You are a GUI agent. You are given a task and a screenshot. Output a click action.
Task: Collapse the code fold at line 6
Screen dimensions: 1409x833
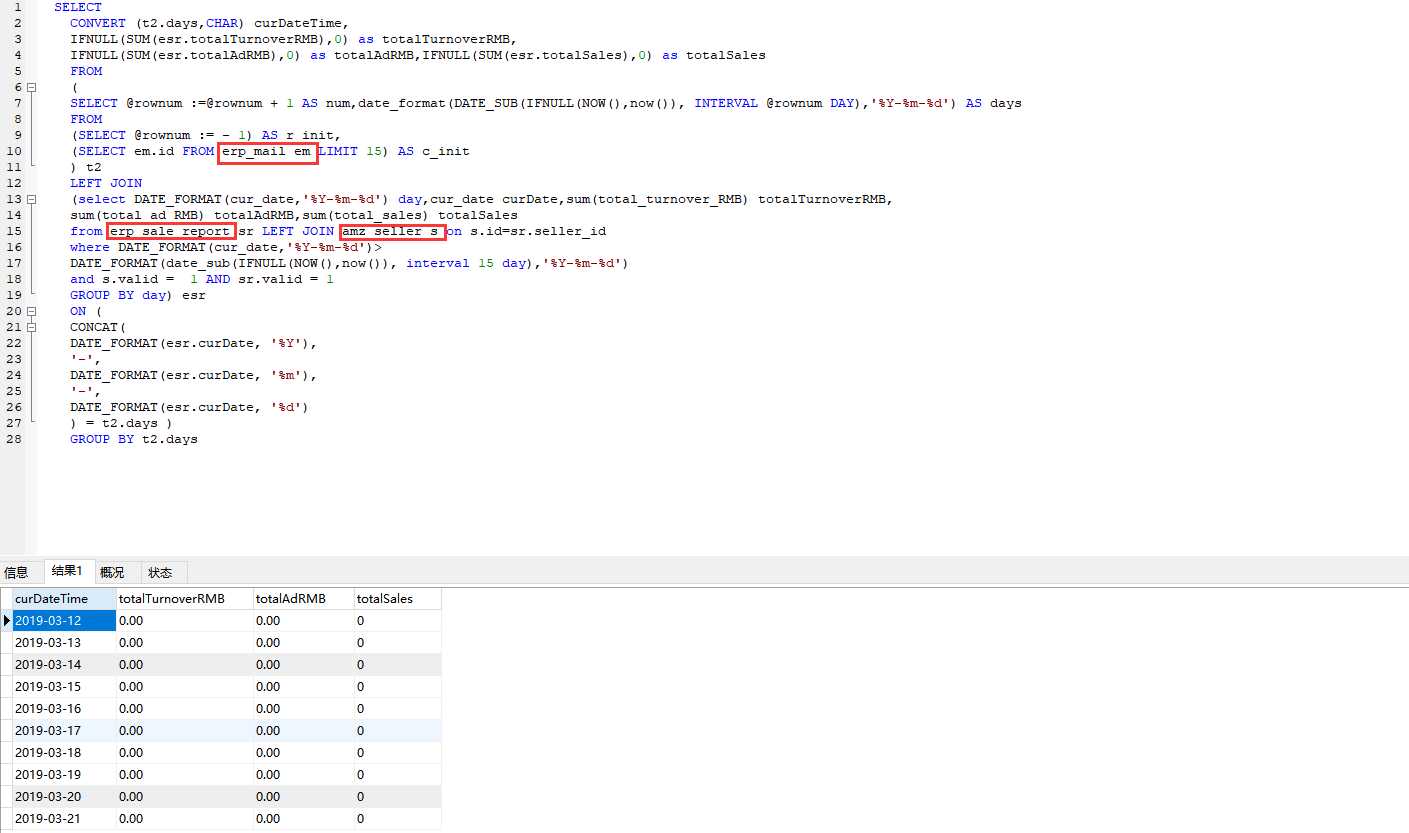pyautogui.click(x=32, y=87)
